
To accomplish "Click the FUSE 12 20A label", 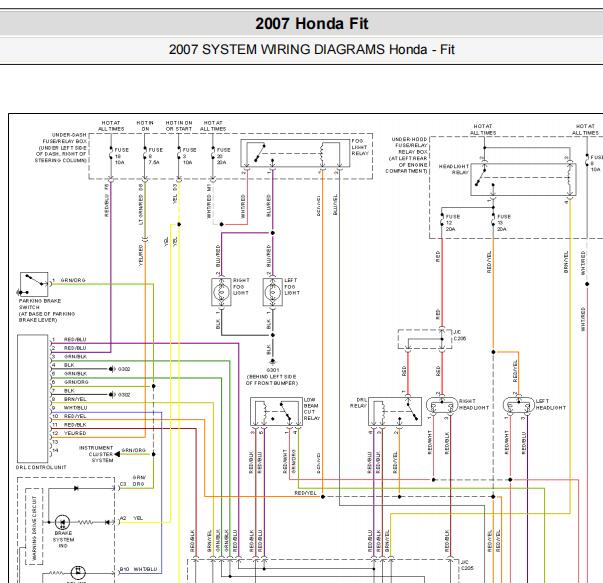I will click(x=453, y=223).
